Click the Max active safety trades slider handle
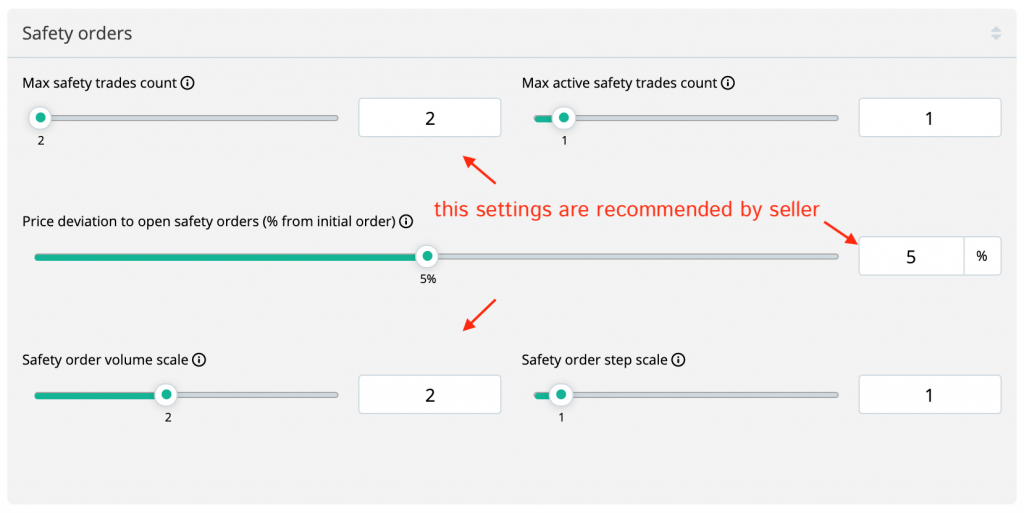This screenshot has height=513, width=1024. (x=563, y=118)
